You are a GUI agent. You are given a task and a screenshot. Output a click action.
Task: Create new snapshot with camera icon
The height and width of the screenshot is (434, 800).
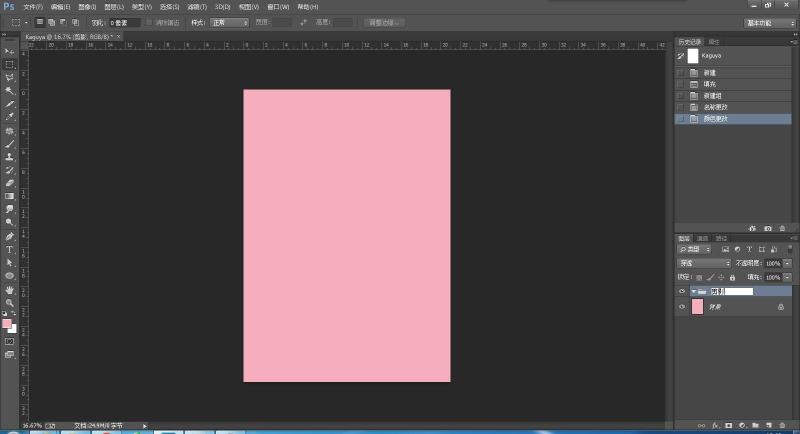click(x=768, y=228)
